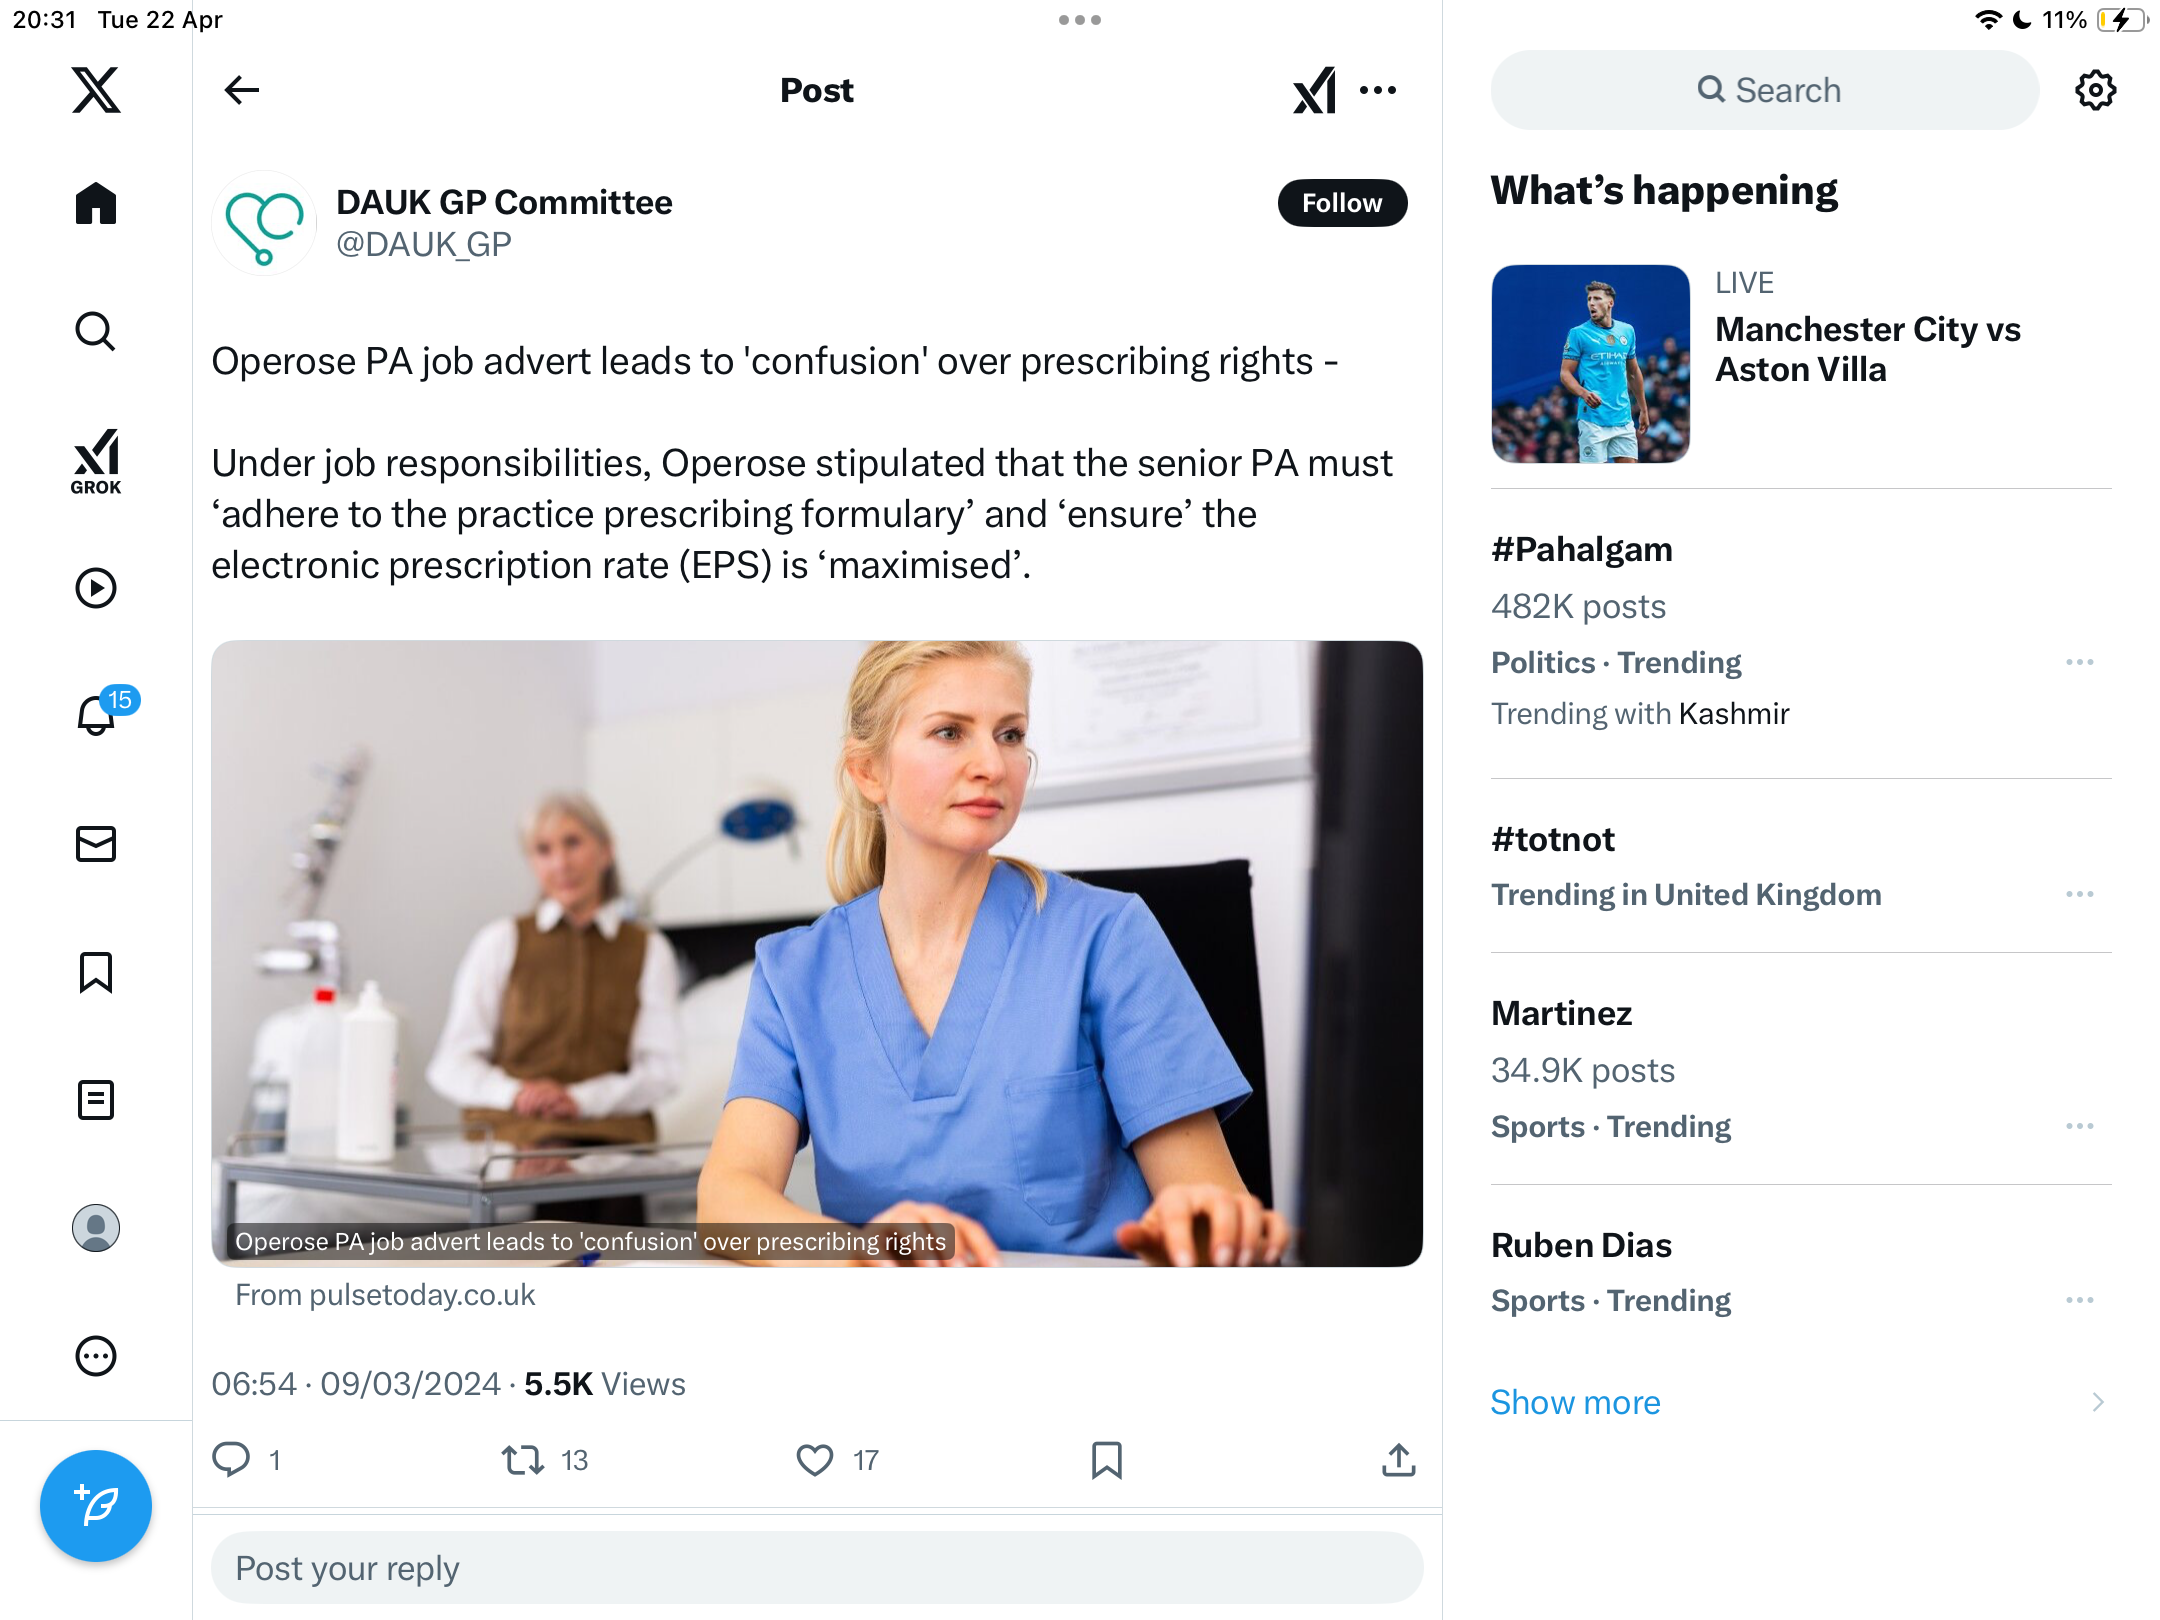Repost the post with 13 reposts
The width and height of the screenshot is (2160, 1620).
tap(523, 1460)
